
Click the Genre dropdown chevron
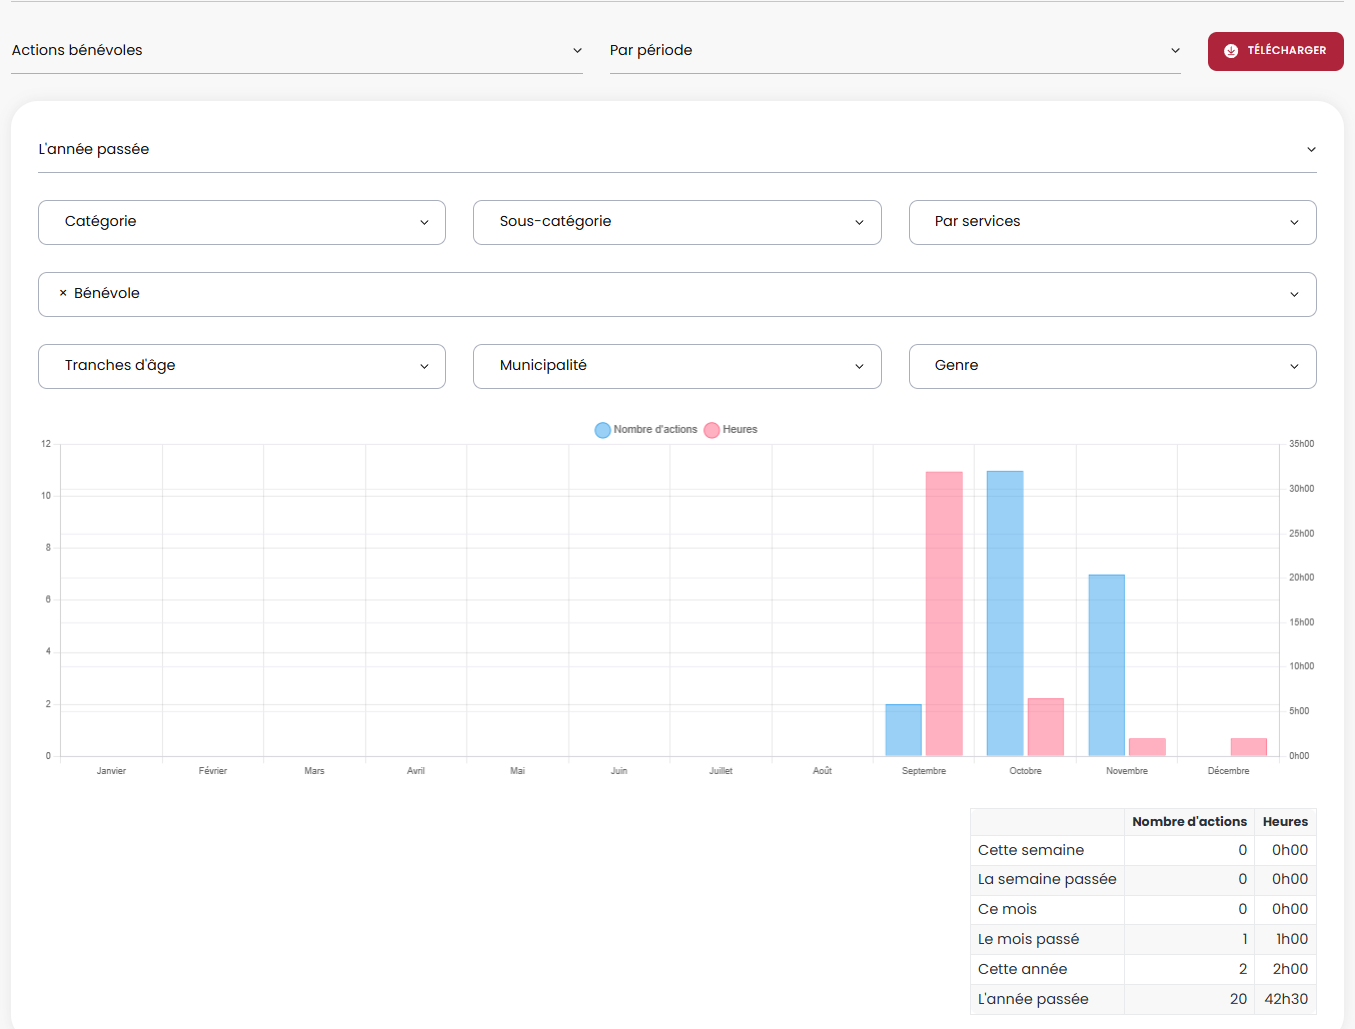click(x=1294, y=366)
